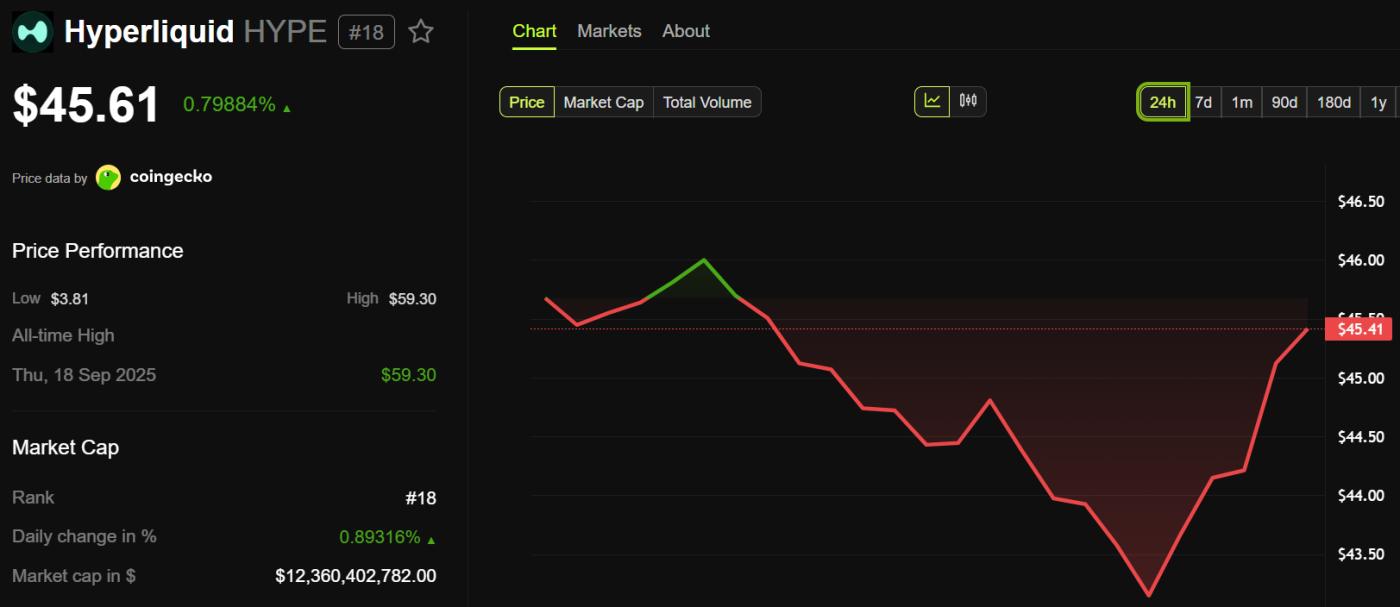Image resolution: width=1400 pixels, height=607 pixels.
Task: Click the $43.50 axis label
Action: (x=1361, y=554)
